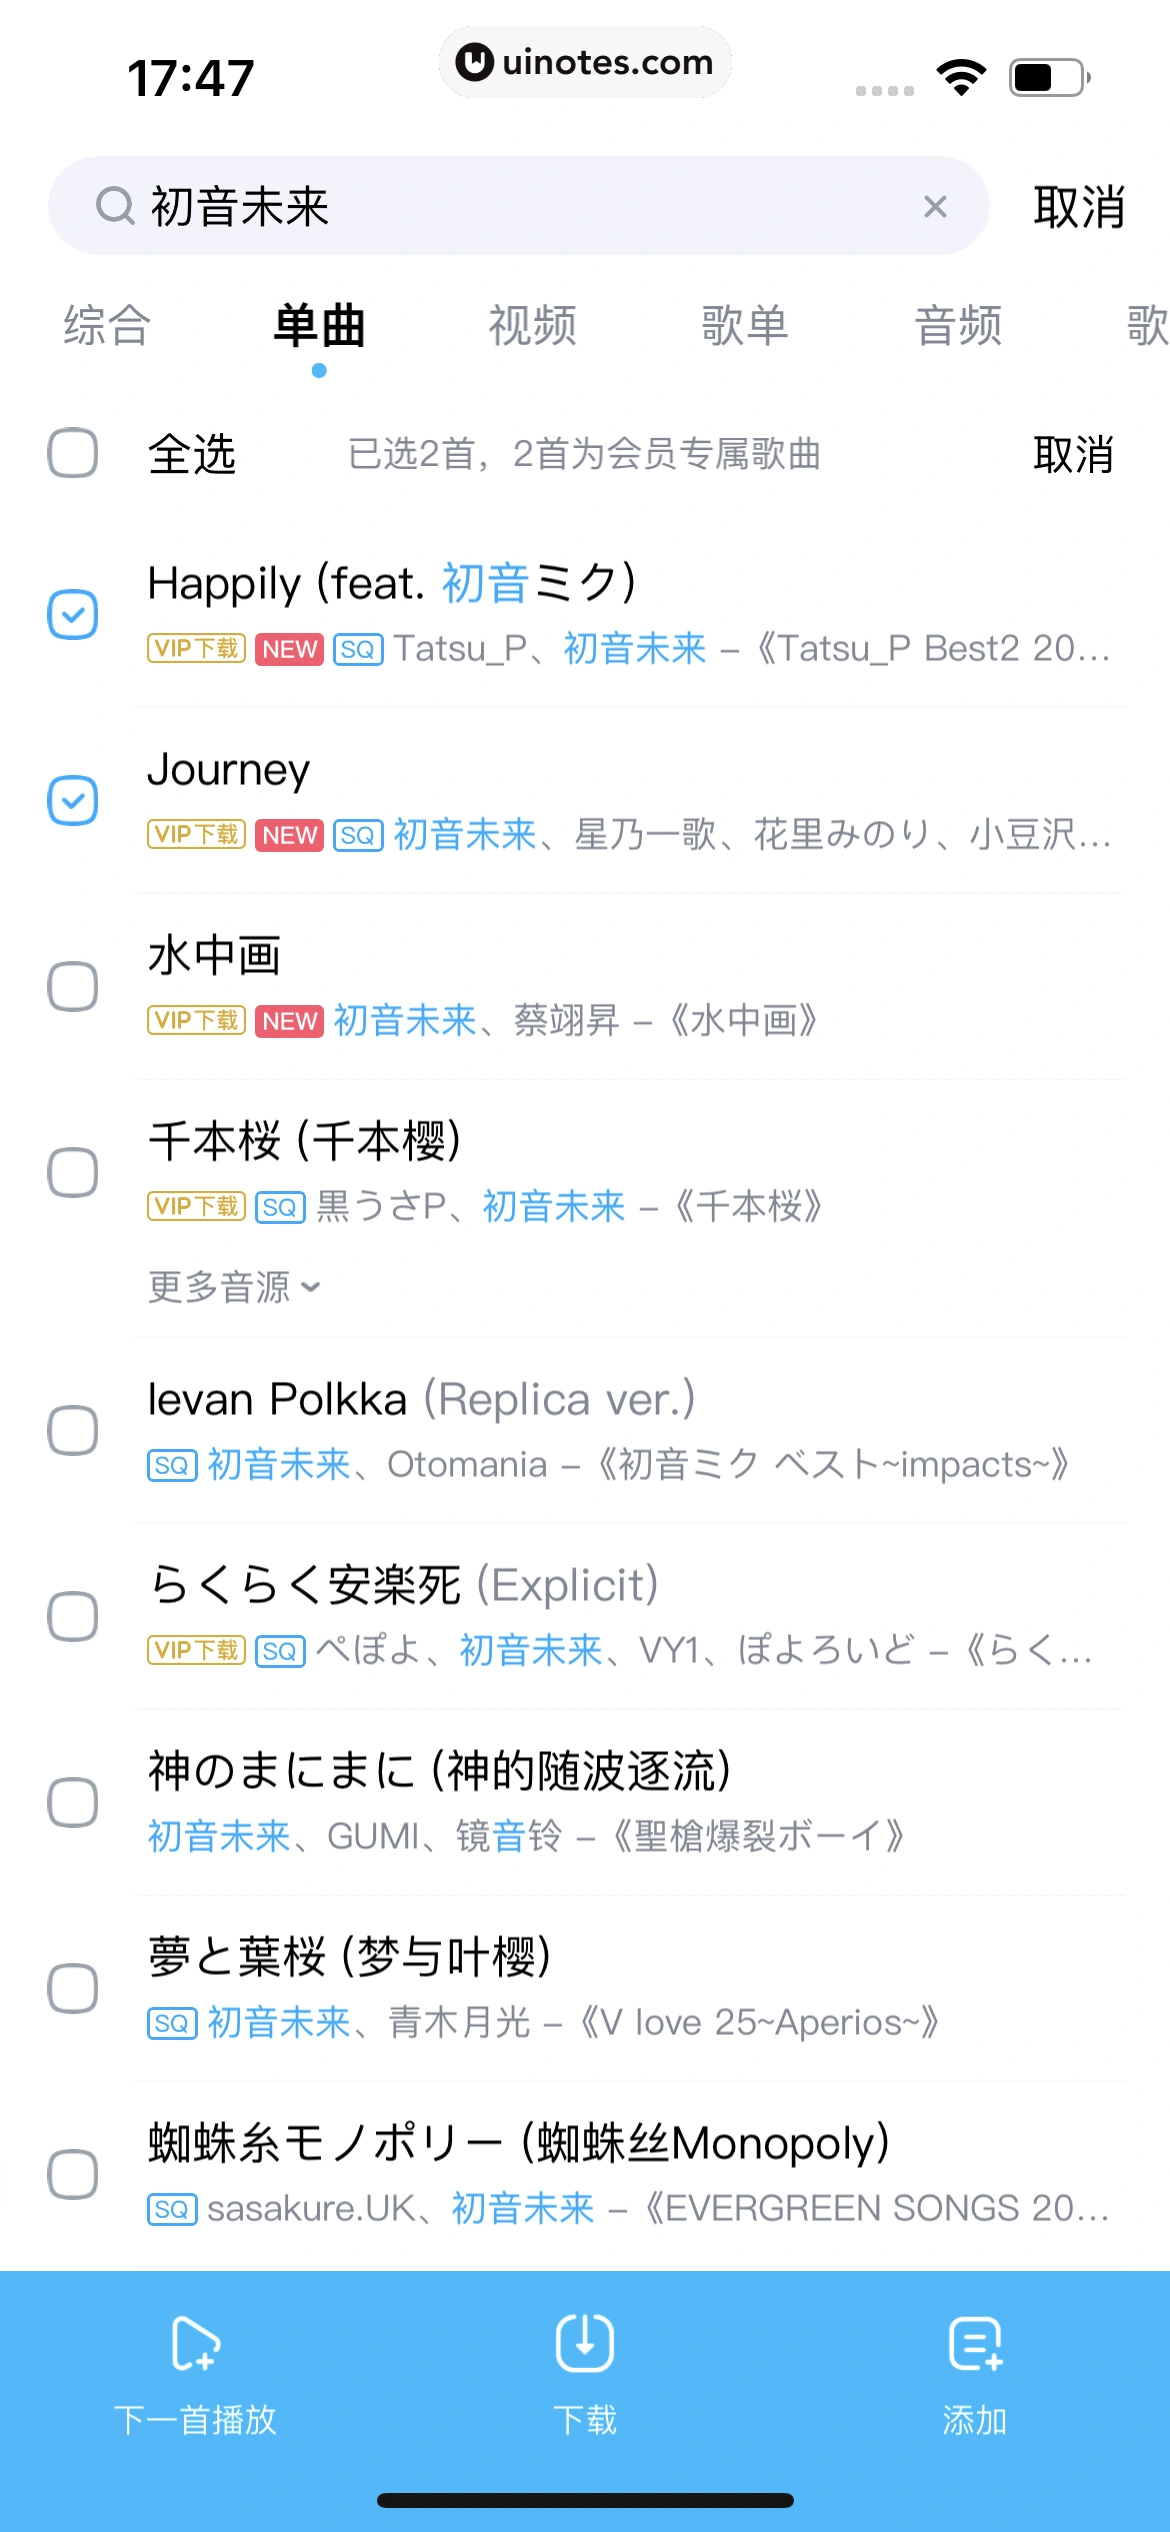Image resolution: width=1170 pixels, height=2532 pixels.
Task: Tap 取消 in the selection row
Action: coord(1072,455)
